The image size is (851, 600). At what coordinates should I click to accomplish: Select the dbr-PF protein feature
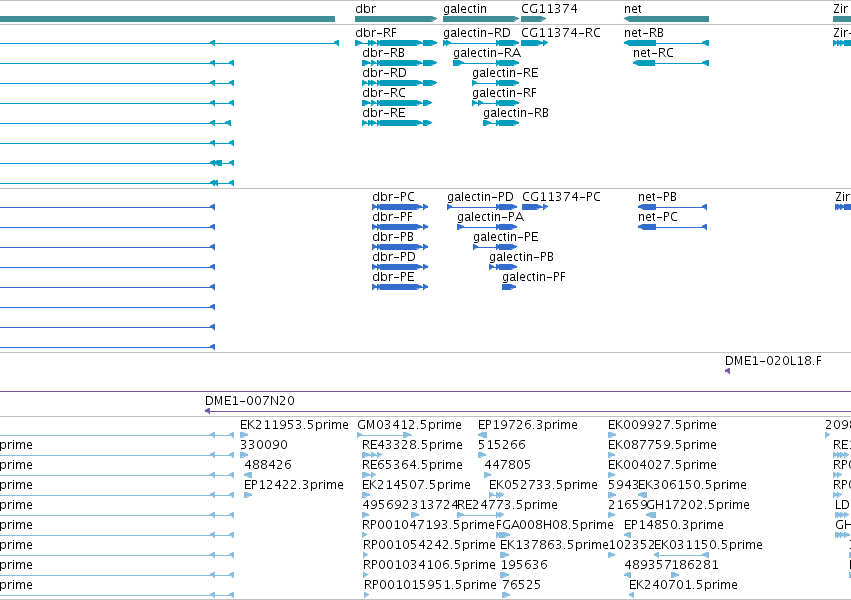(x=400, y=227)
